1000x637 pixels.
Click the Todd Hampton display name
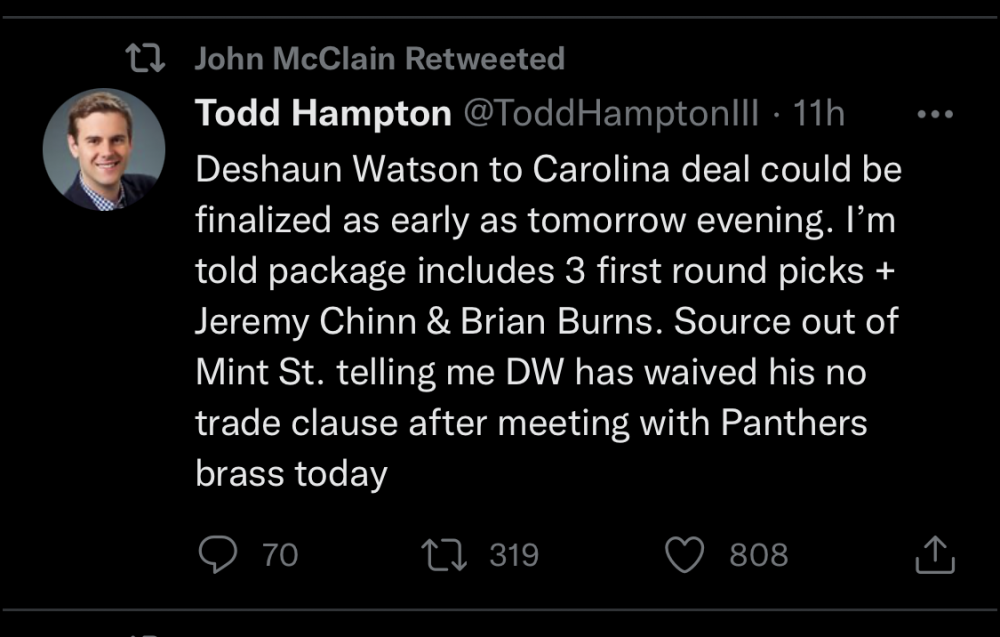[323, 114]
